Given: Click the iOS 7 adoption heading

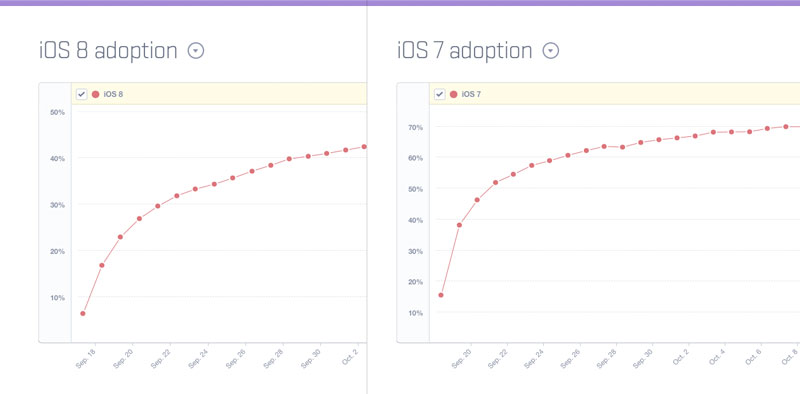Looking at the screenshot, I should (465, 51).
